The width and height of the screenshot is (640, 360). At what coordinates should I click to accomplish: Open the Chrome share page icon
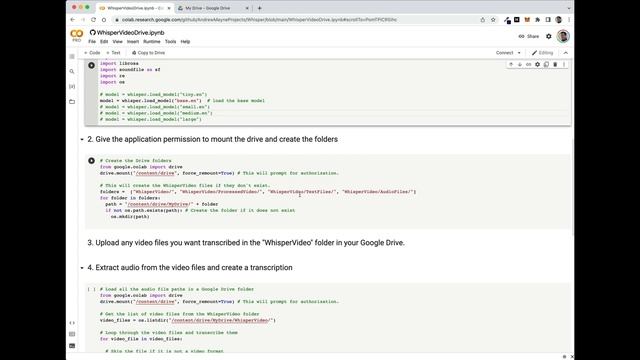click(483, 20)
